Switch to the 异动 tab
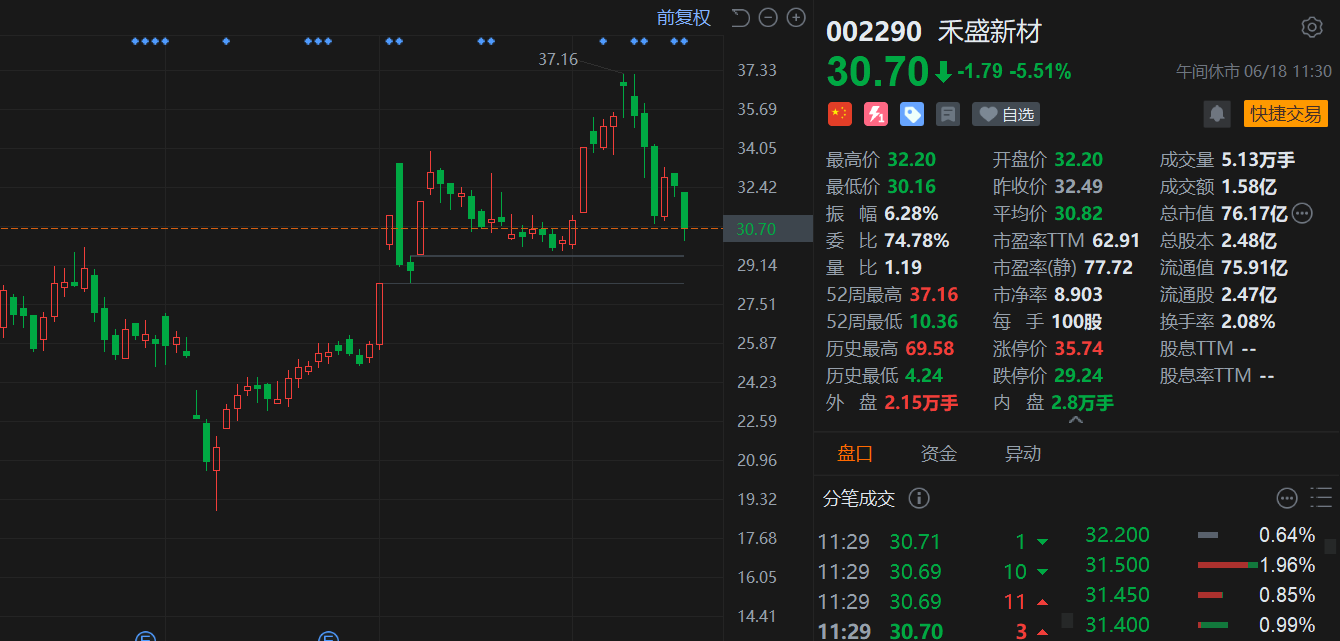 [1023, 454]
